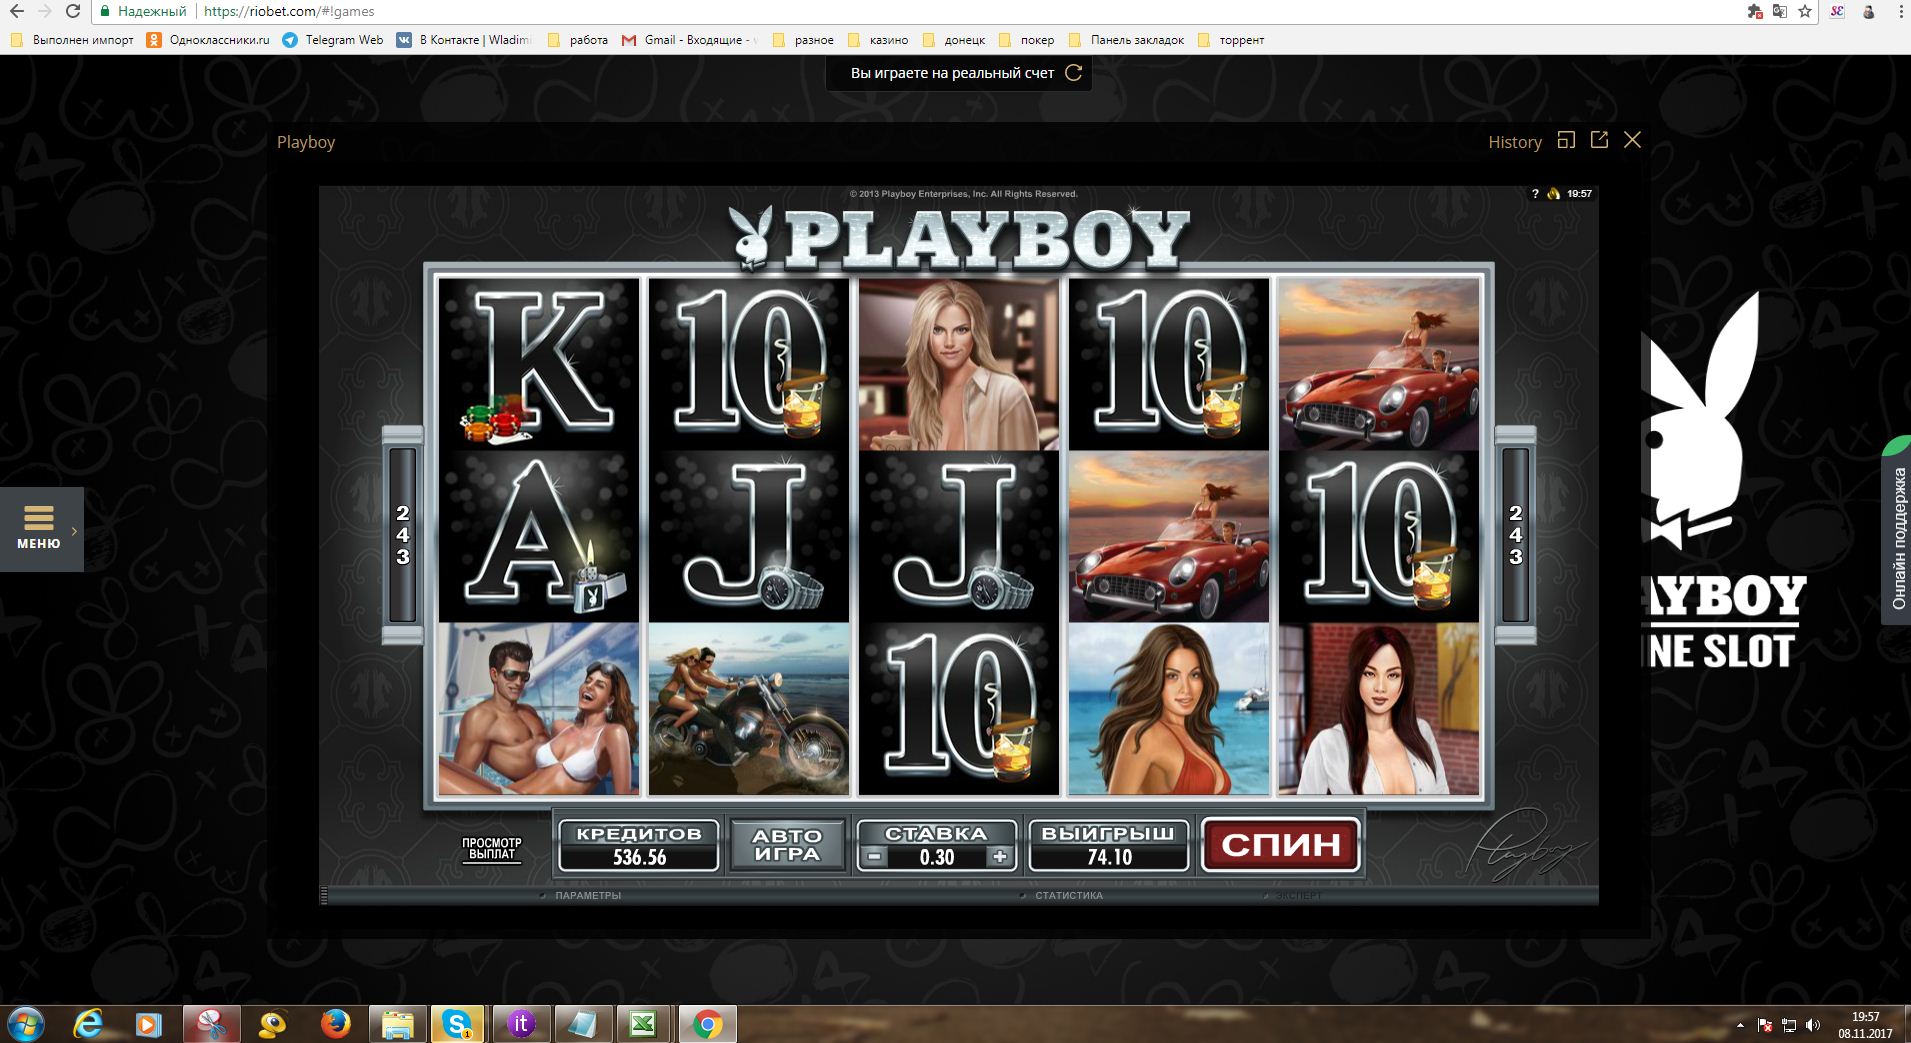Image resolution: width=1911 pixels, height=1043 pixels.
Task: Click the translate page icon
Action: click(1779, 12)
